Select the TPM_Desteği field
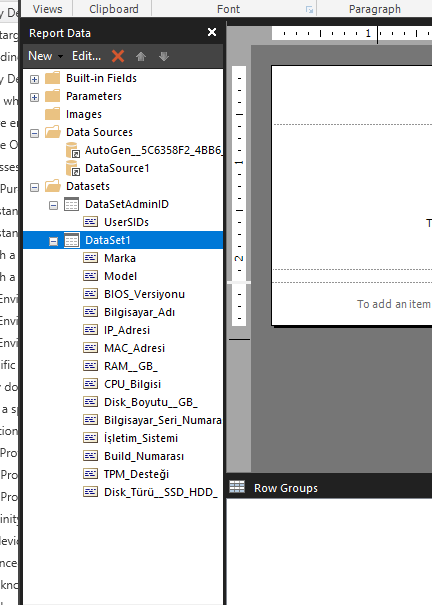 [137, 474]
